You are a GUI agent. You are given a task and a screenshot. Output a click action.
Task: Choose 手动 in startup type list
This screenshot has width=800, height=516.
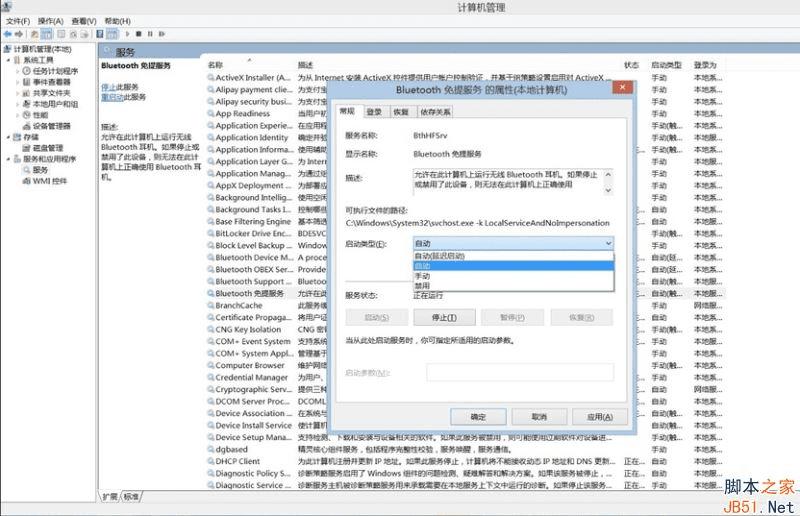513,276
